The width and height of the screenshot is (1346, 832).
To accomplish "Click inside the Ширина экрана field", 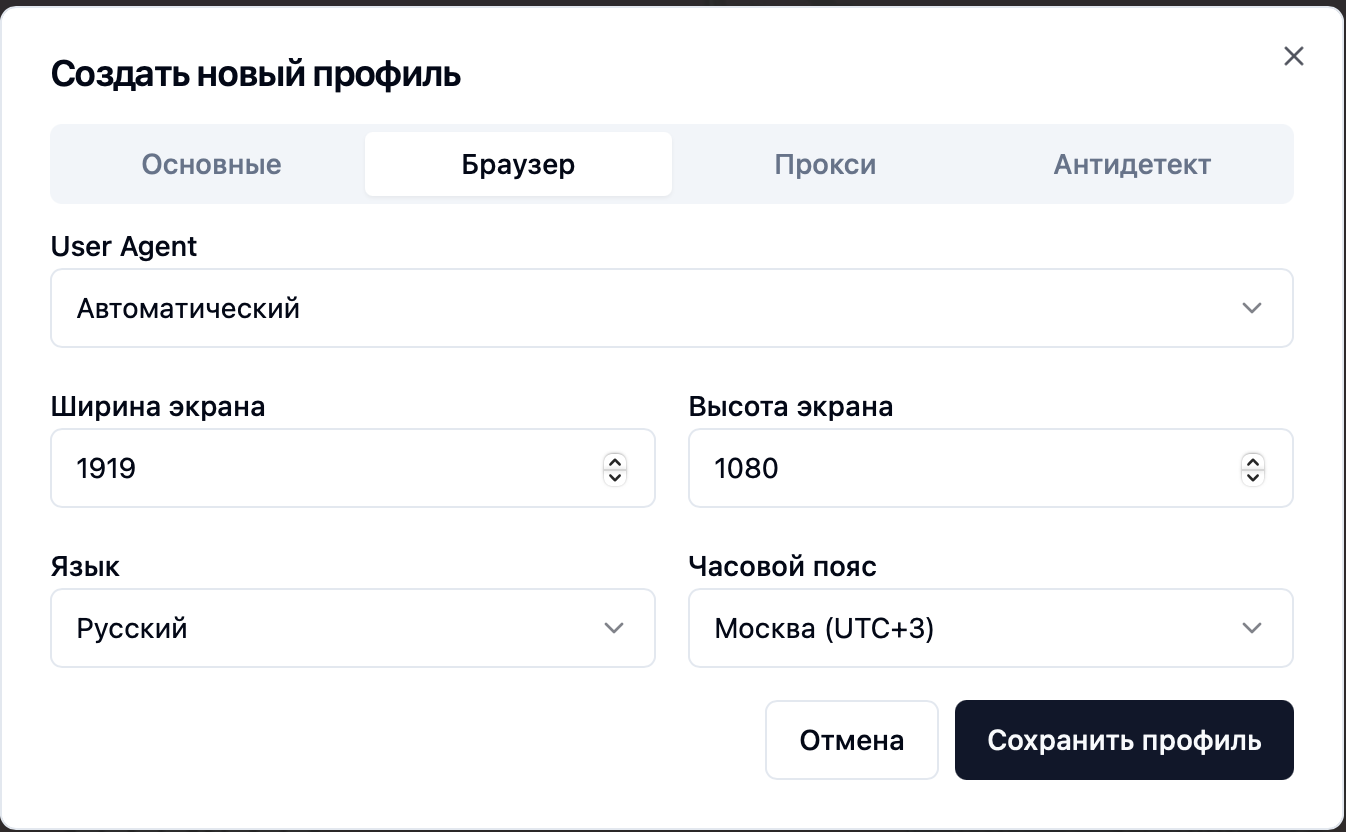I will pyautogui.click(x=300, y=468).
